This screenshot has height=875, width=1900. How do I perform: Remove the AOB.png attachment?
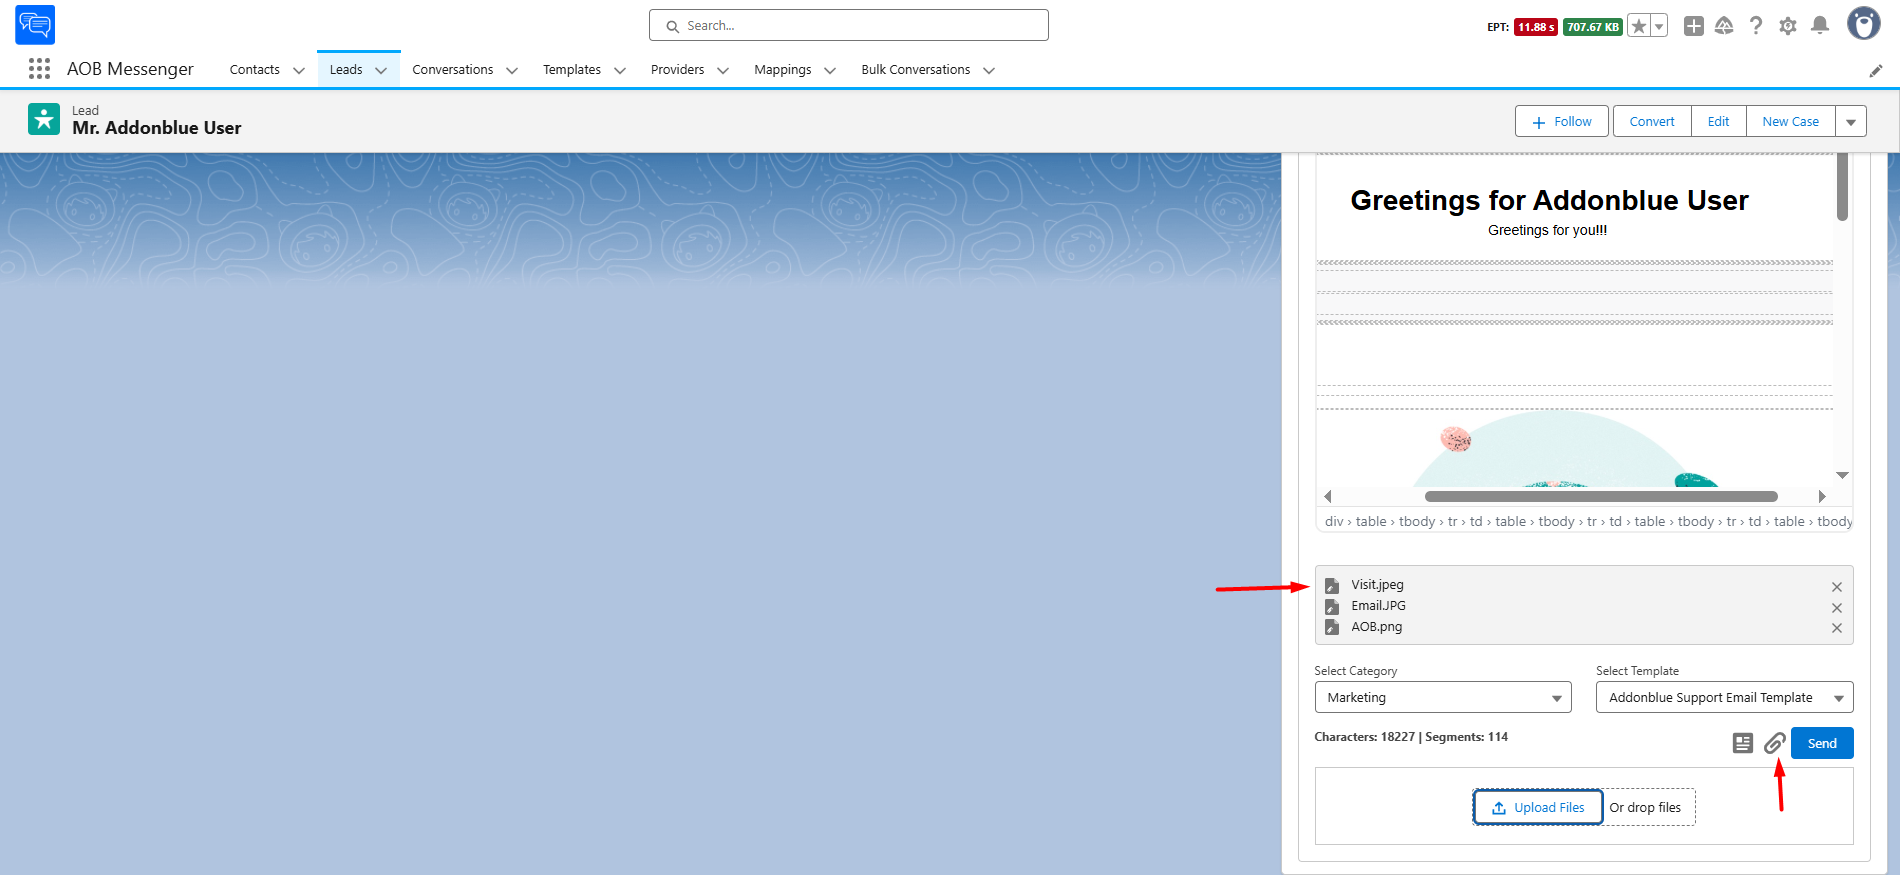click(1837, 628)
